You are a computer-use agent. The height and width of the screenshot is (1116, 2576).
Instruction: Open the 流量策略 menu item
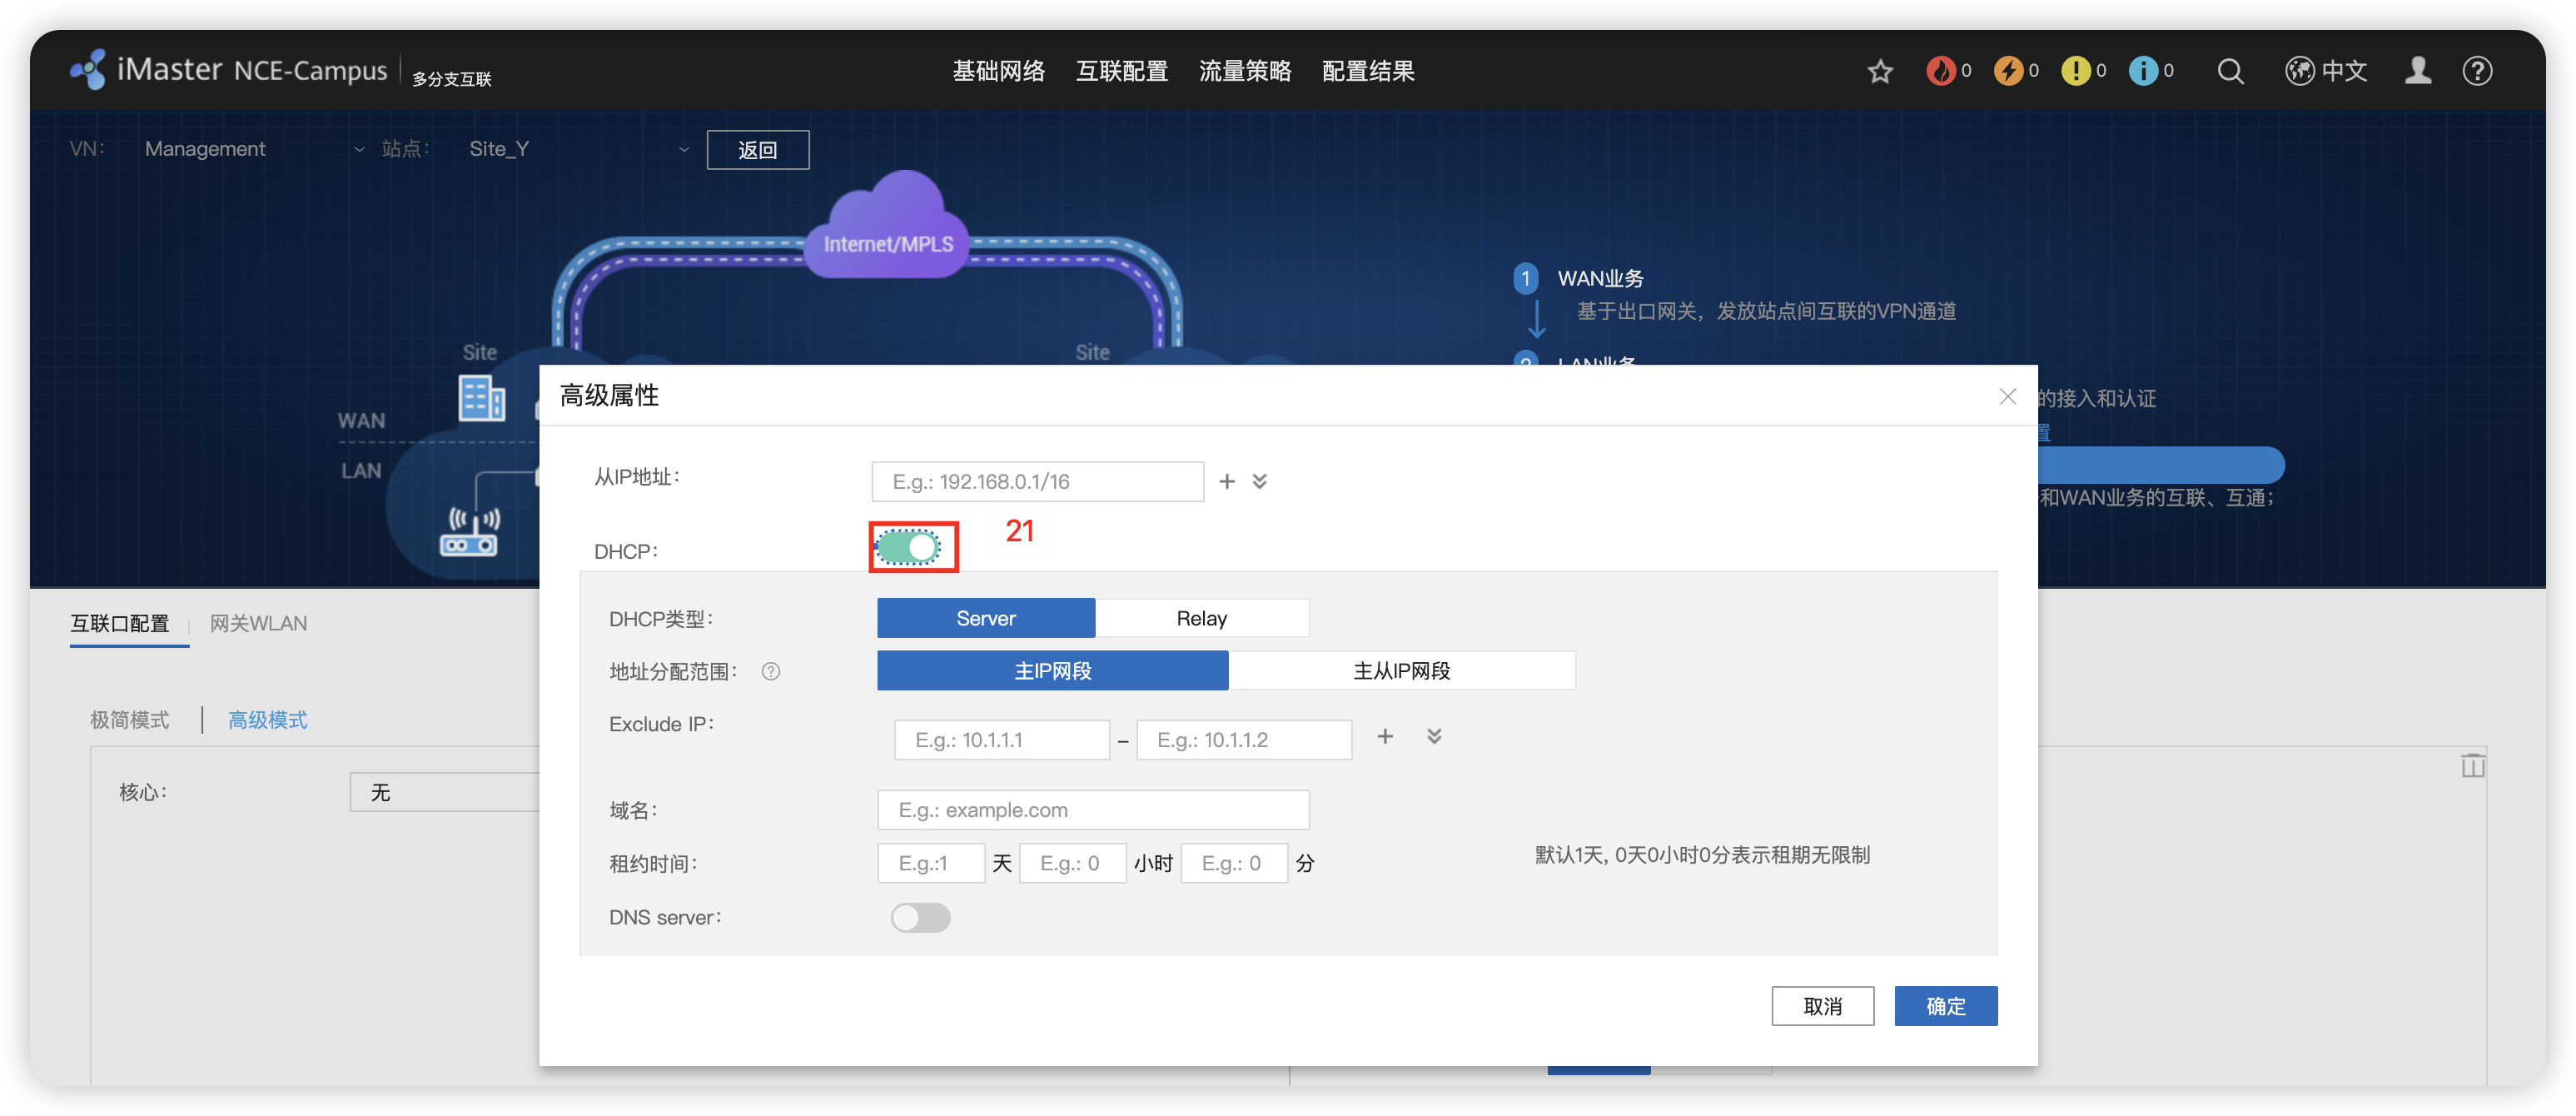coord(1244,70)
